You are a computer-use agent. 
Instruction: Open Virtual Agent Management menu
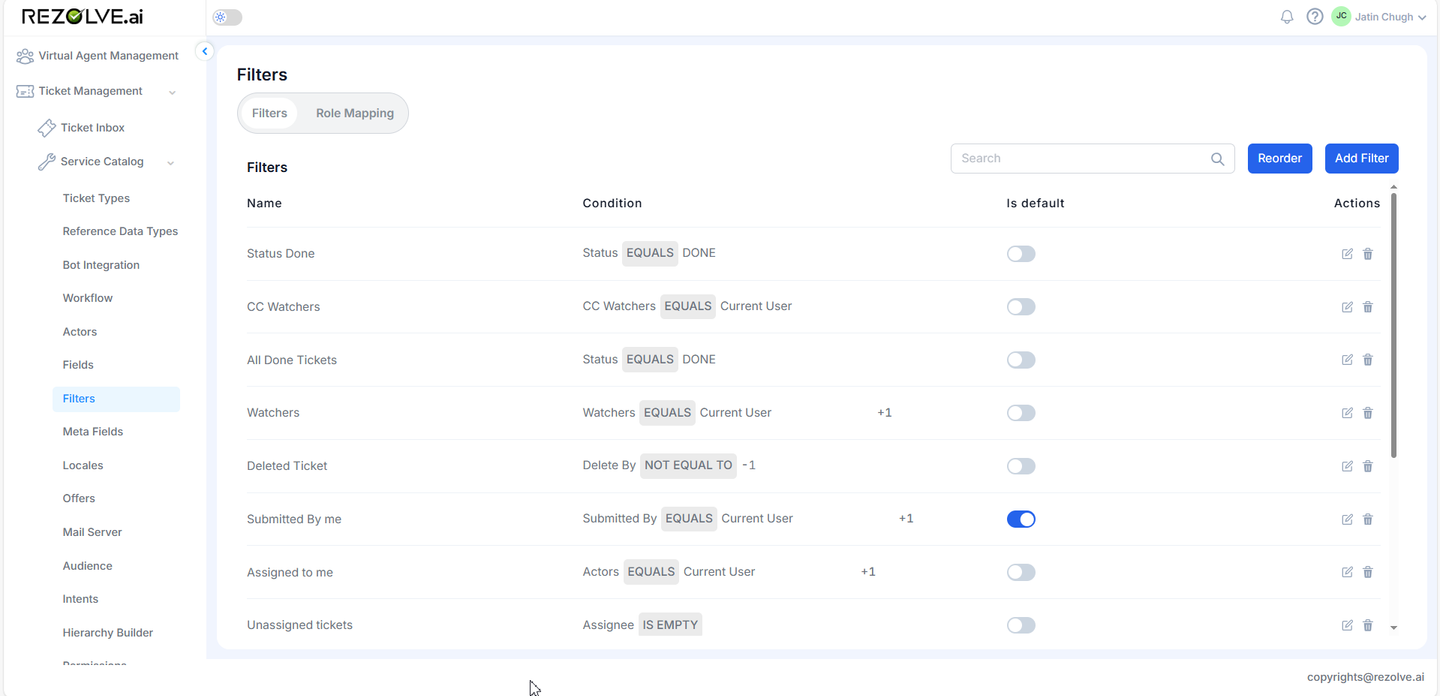pos(98,56)
